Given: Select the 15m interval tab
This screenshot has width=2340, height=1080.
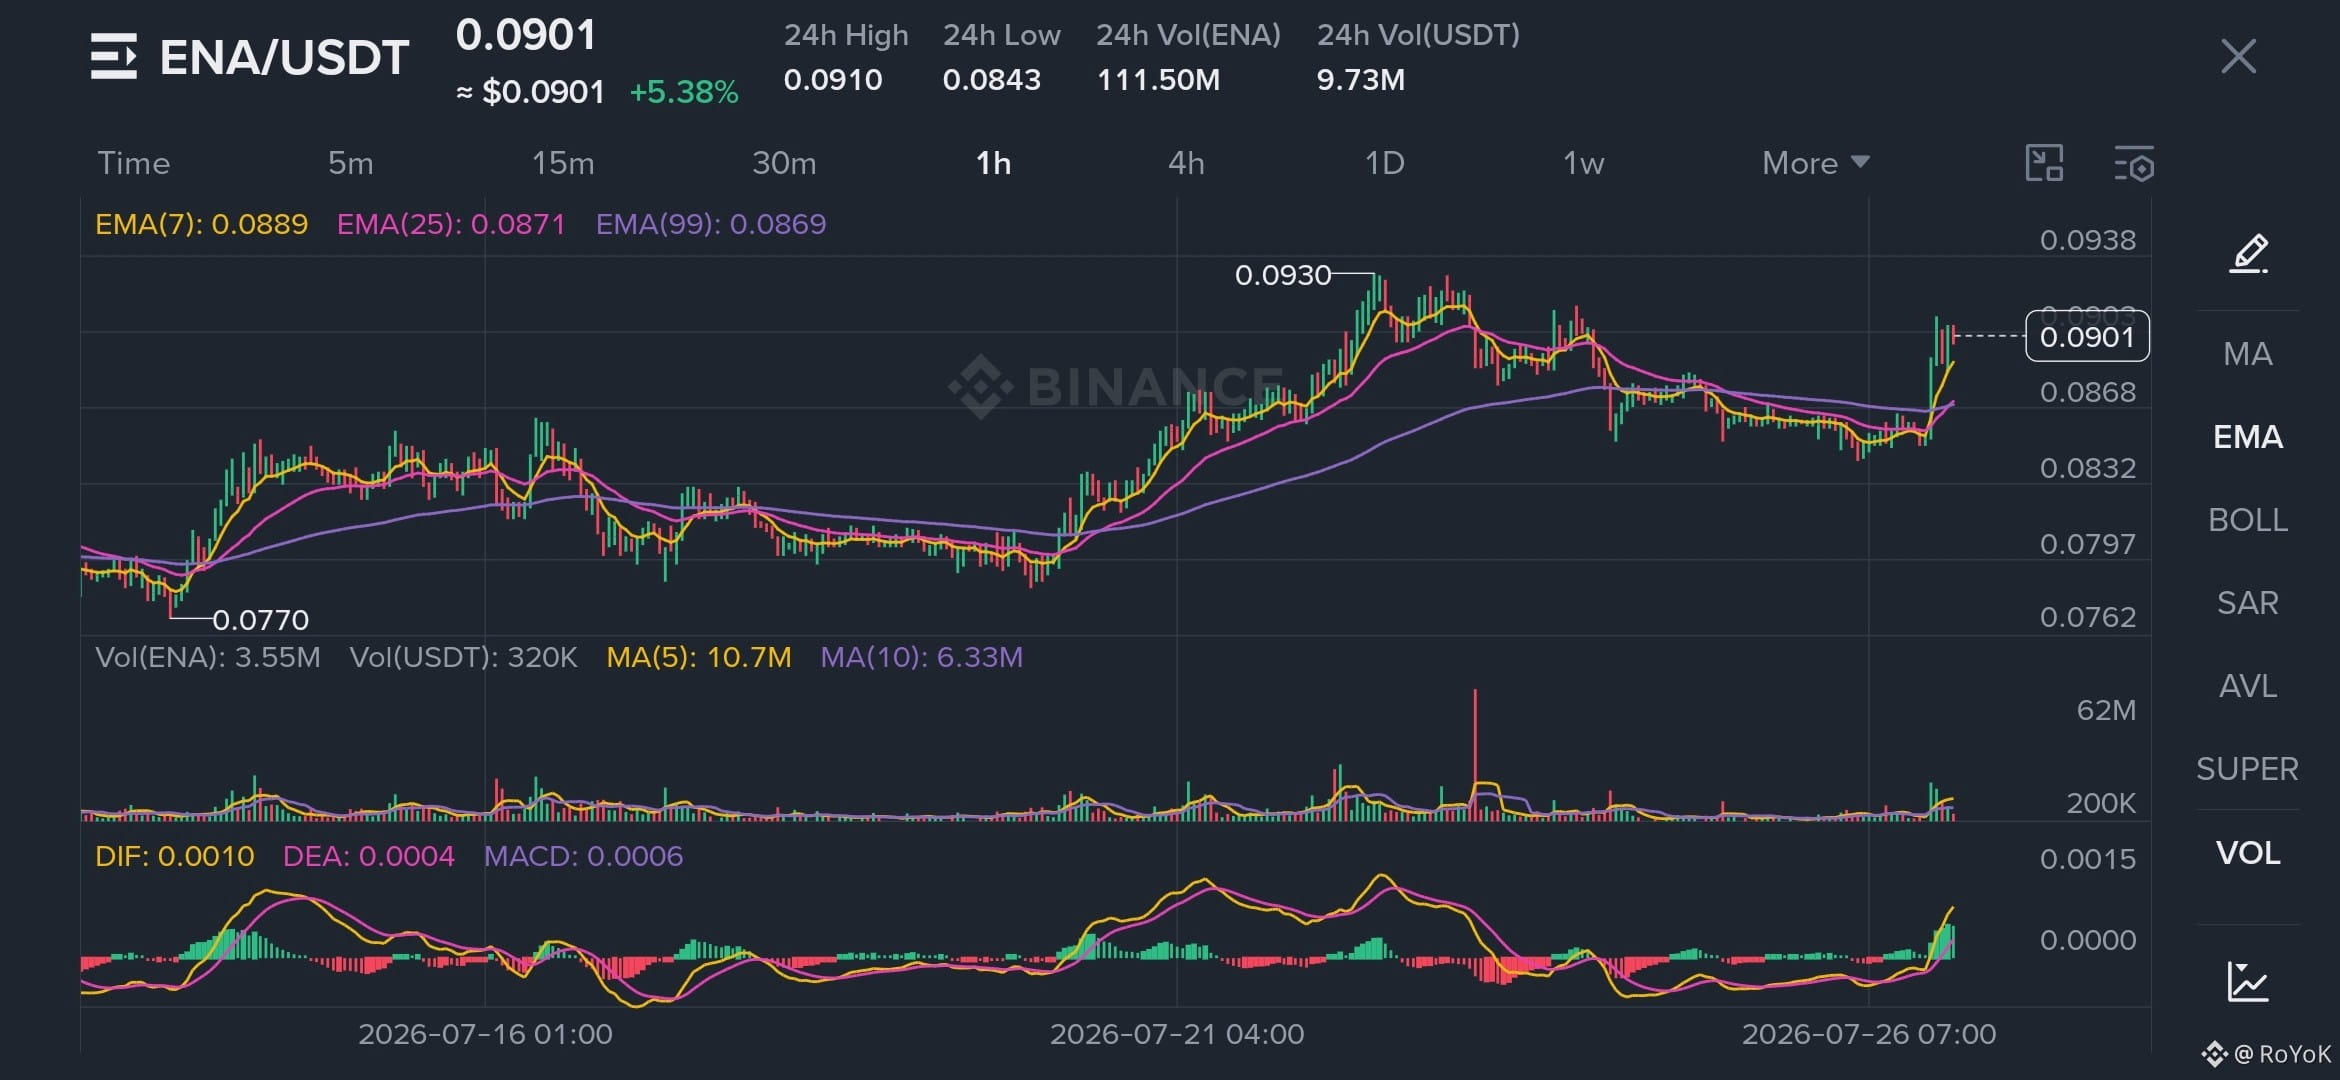Looking at the screenshot, I should click(x=563, y=163).
